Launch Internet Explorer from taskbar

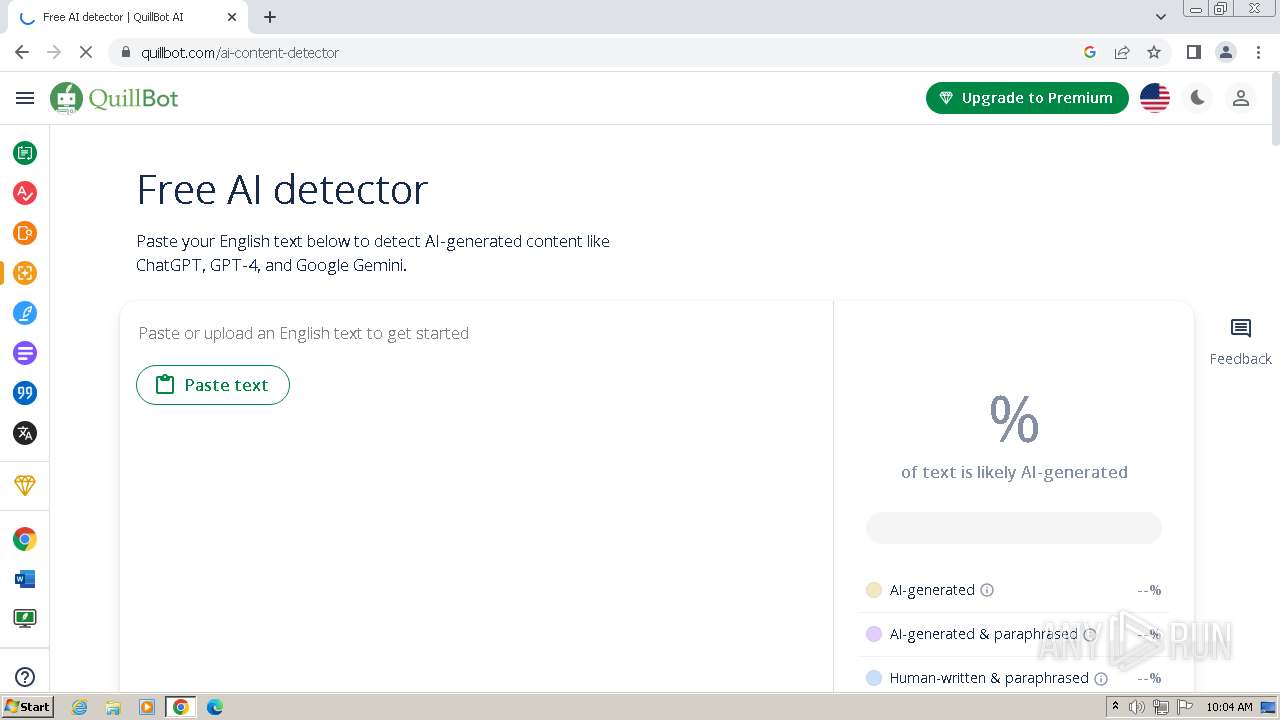click(79, 707)
